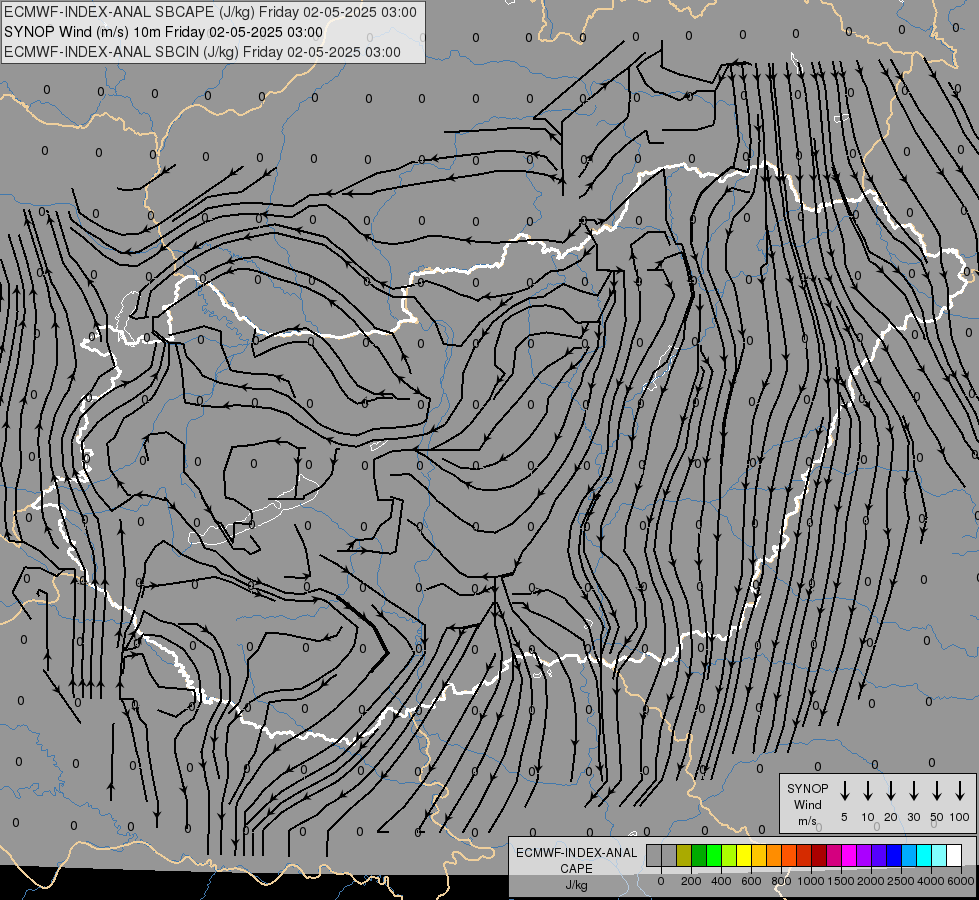The width and height of the screenshot is (979, 900).
Task: Select the pale light-cyan CAPE swatch
Action: pos(939,855)
